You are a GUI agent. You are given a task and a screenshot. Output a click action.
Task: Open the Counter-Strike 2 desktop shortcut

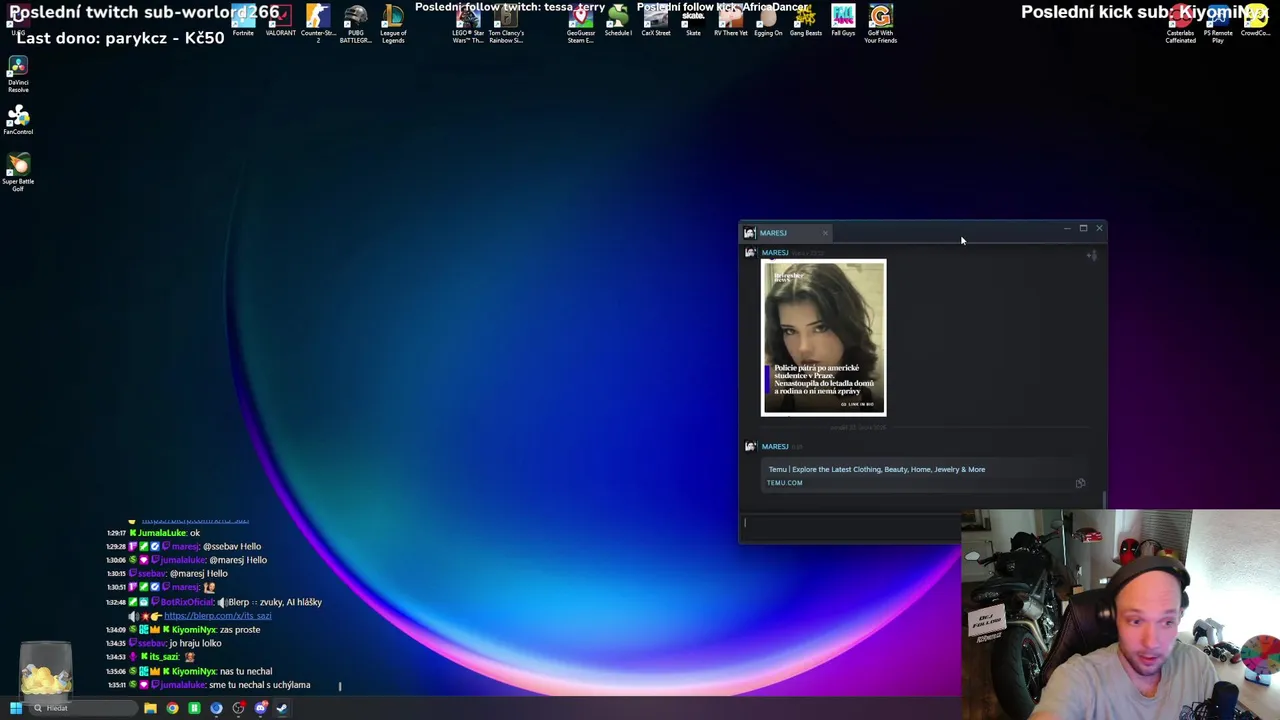(x=318, y=23)
